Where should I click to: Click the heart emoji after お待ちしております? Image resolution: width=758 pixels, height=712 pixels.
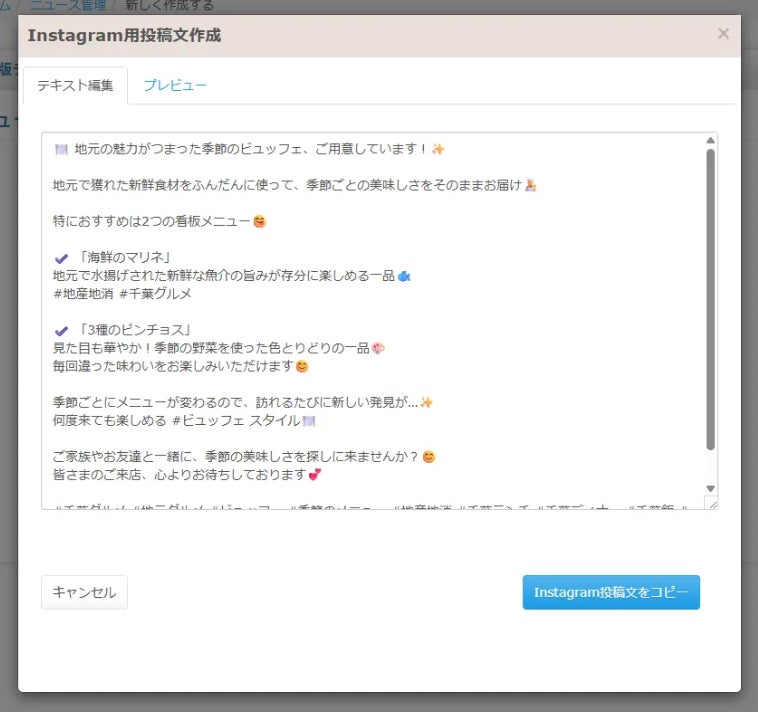pyautogui.click(x=315, y=475)
